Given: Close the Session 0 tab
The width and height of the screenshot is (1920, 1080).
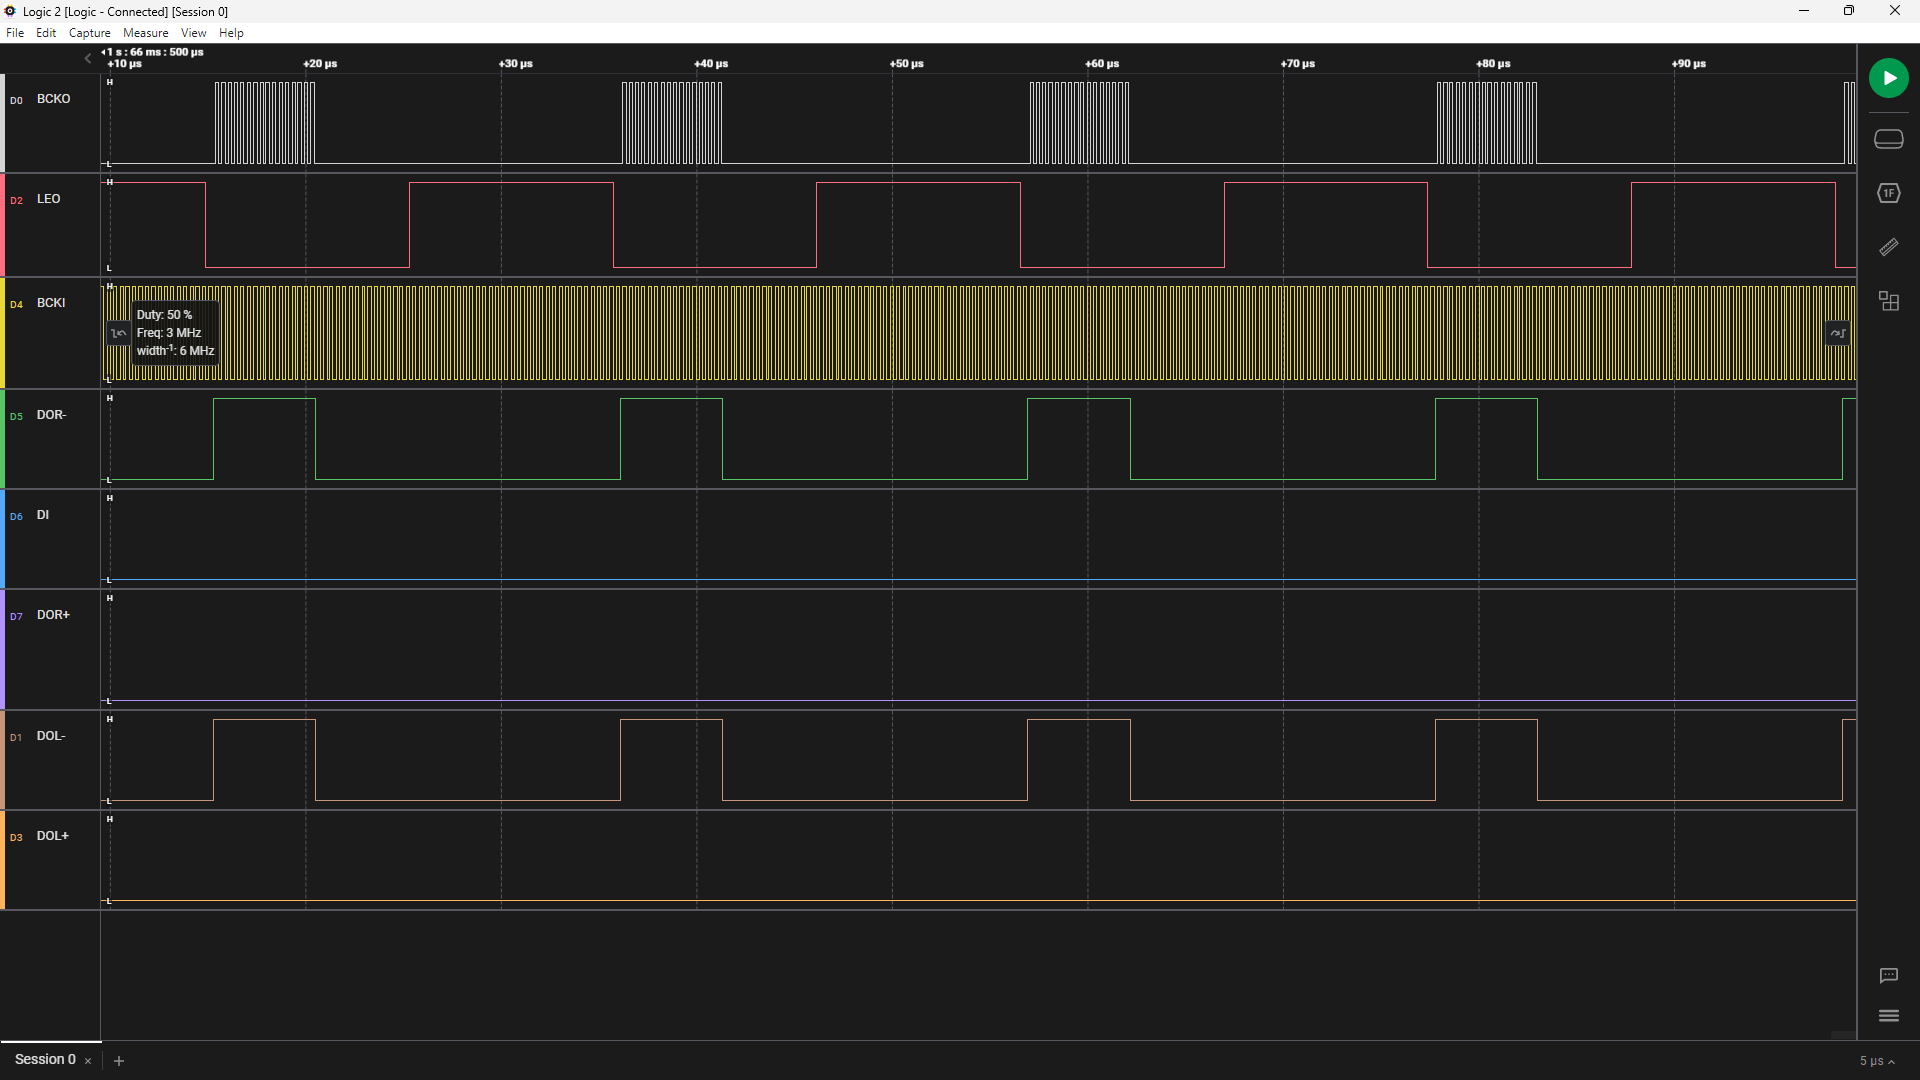Looking at the screenshot, I should pos(88,1061).
